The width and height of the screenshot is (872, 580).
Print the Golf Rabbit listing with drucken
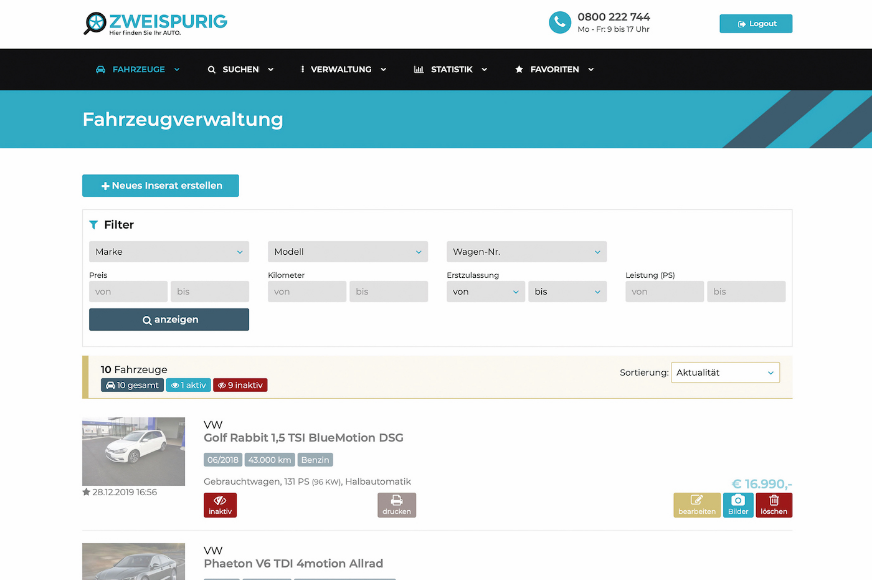pos(397,505)
